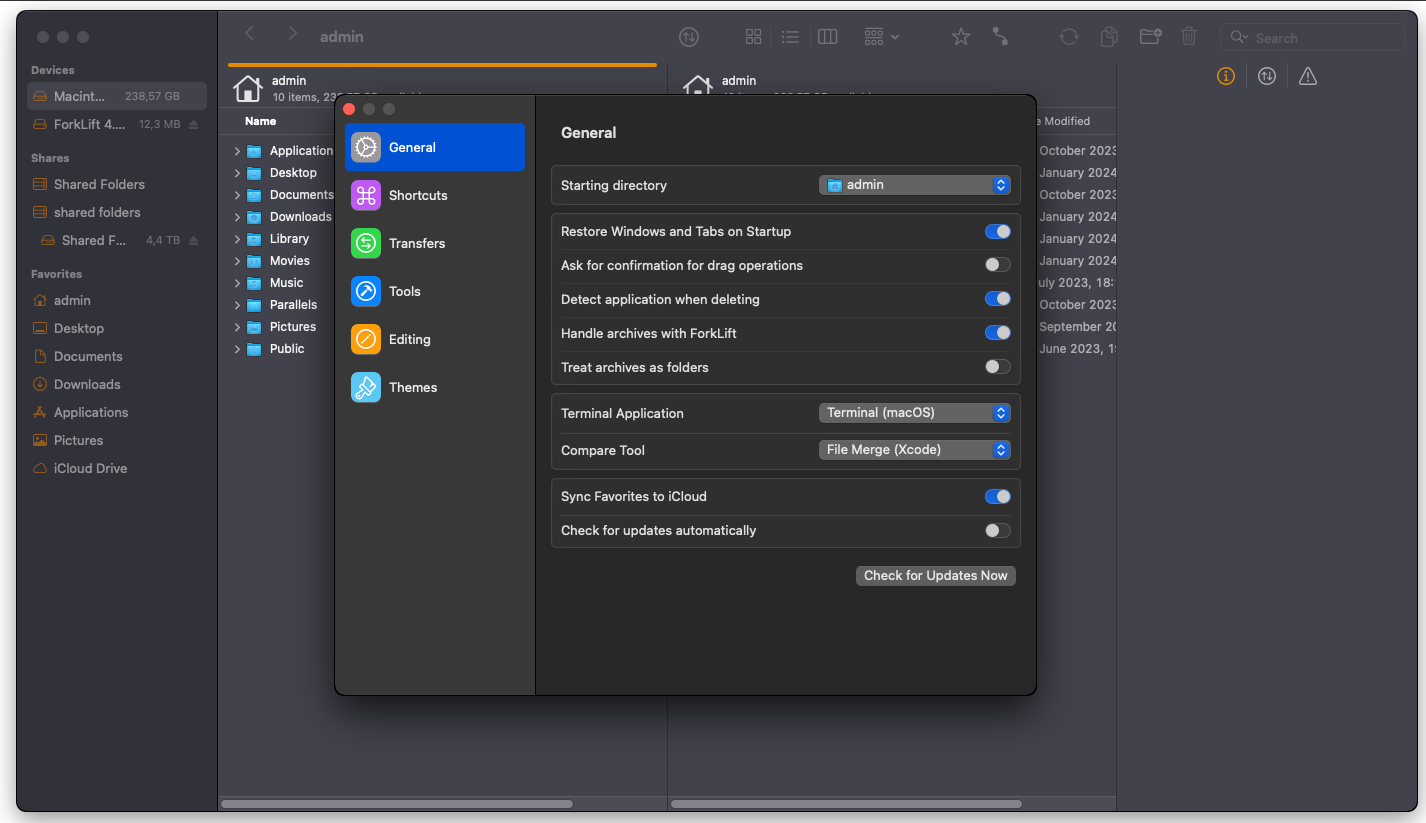
Task: Disable Restore Windows and Tabs on Startup
Action: [997, 232]
